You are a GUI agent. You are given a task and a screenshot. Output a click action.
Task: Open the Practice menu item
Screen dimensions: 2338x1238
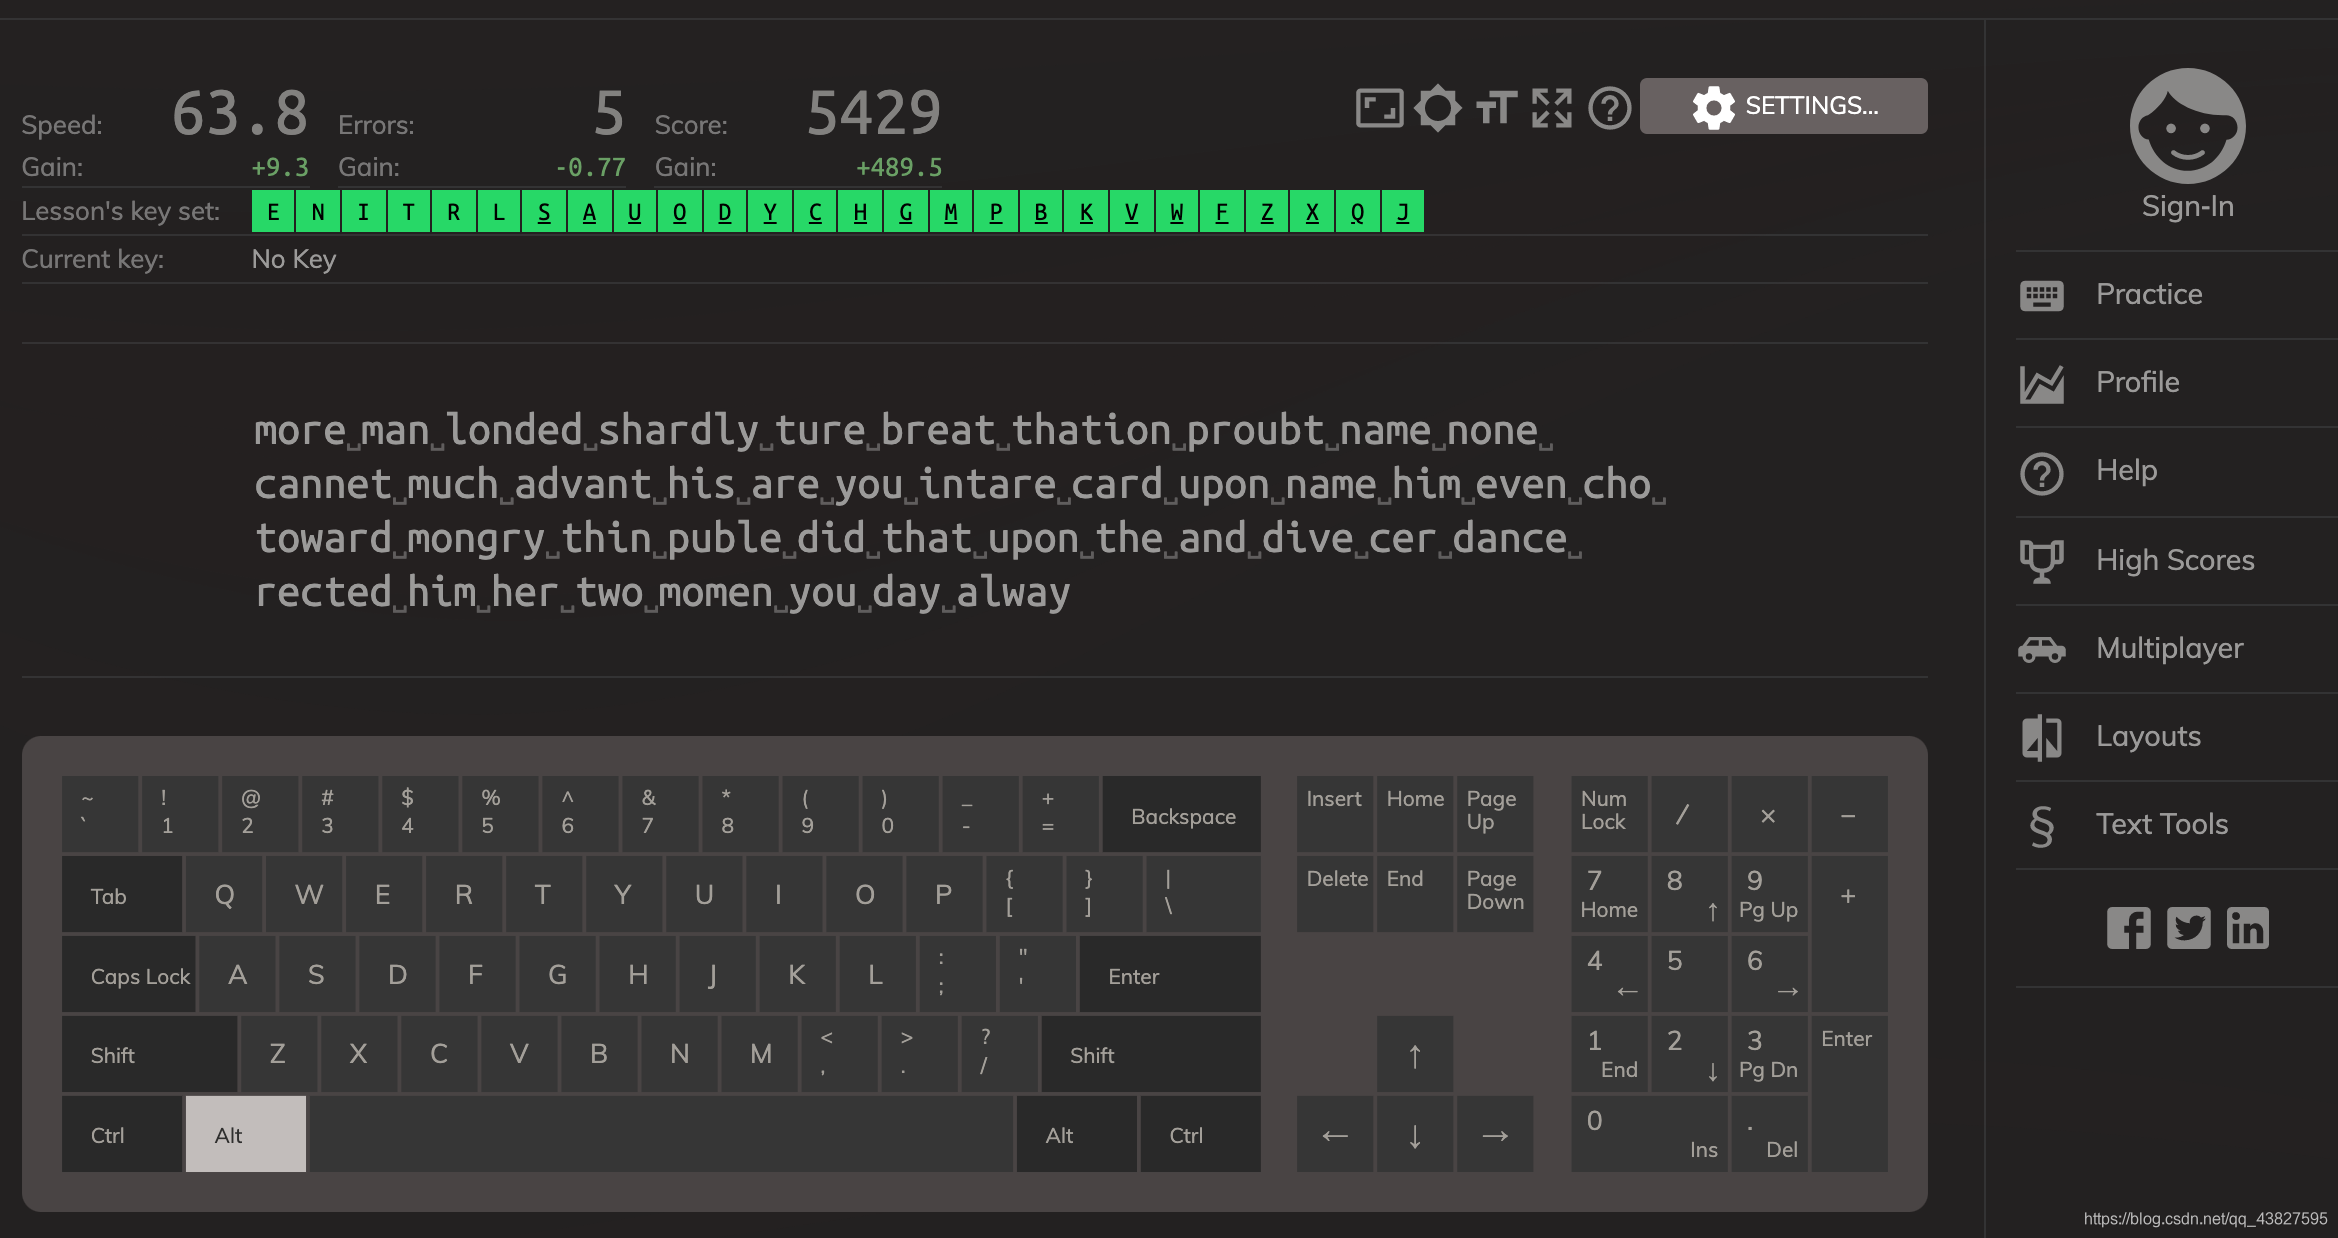[x=2148, y=294]
